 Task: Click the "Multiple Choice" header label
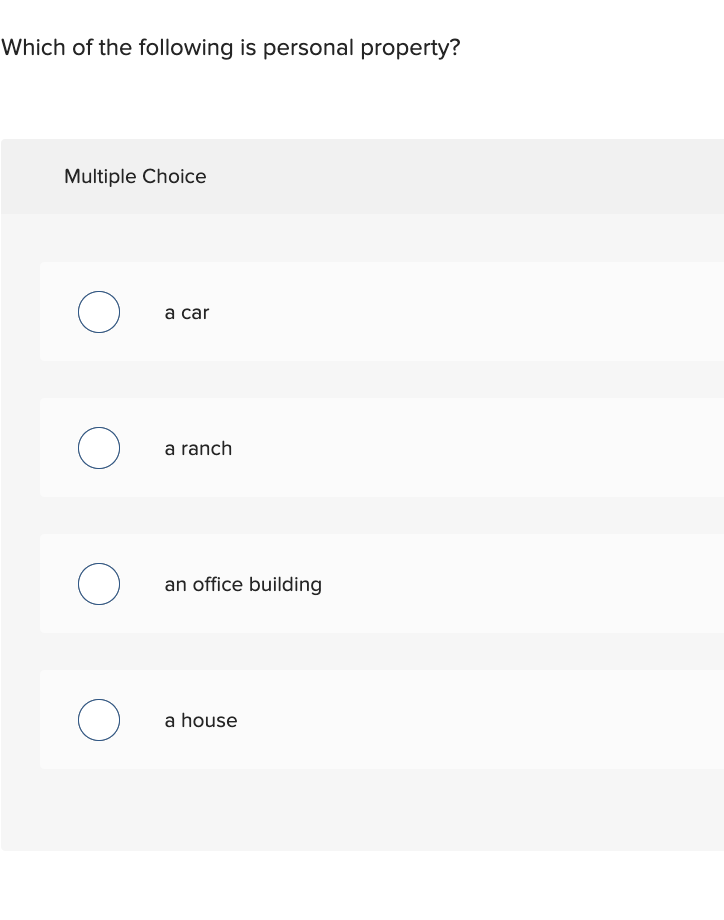(135, 176)
